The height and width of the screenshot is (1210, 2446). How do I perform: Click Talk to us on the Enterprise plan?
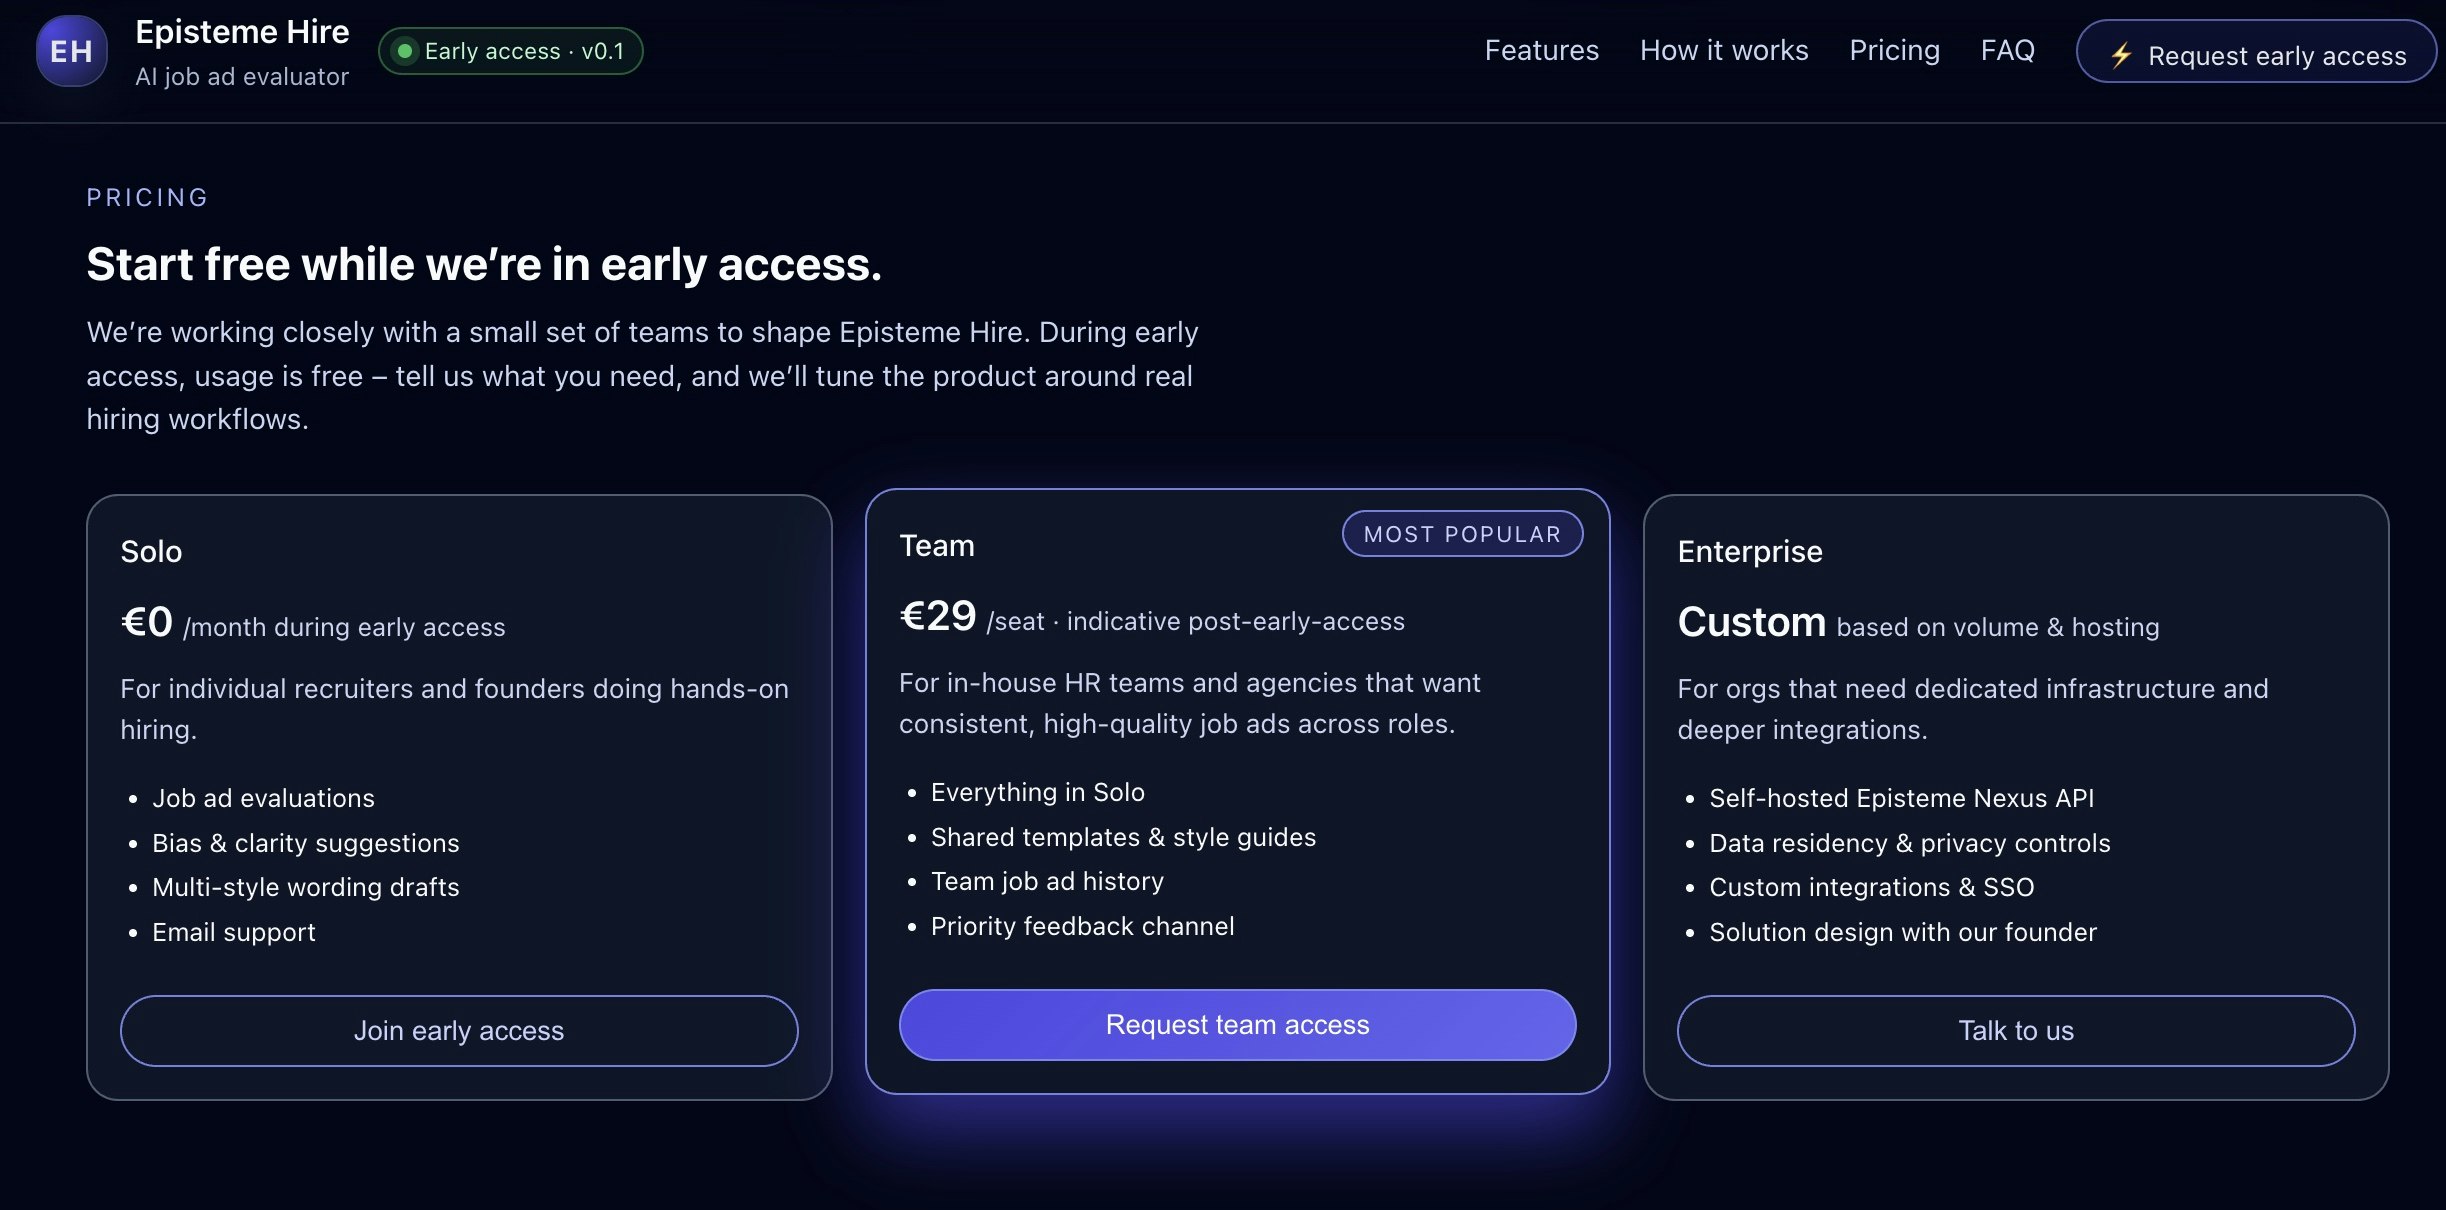(2014, 1031)
